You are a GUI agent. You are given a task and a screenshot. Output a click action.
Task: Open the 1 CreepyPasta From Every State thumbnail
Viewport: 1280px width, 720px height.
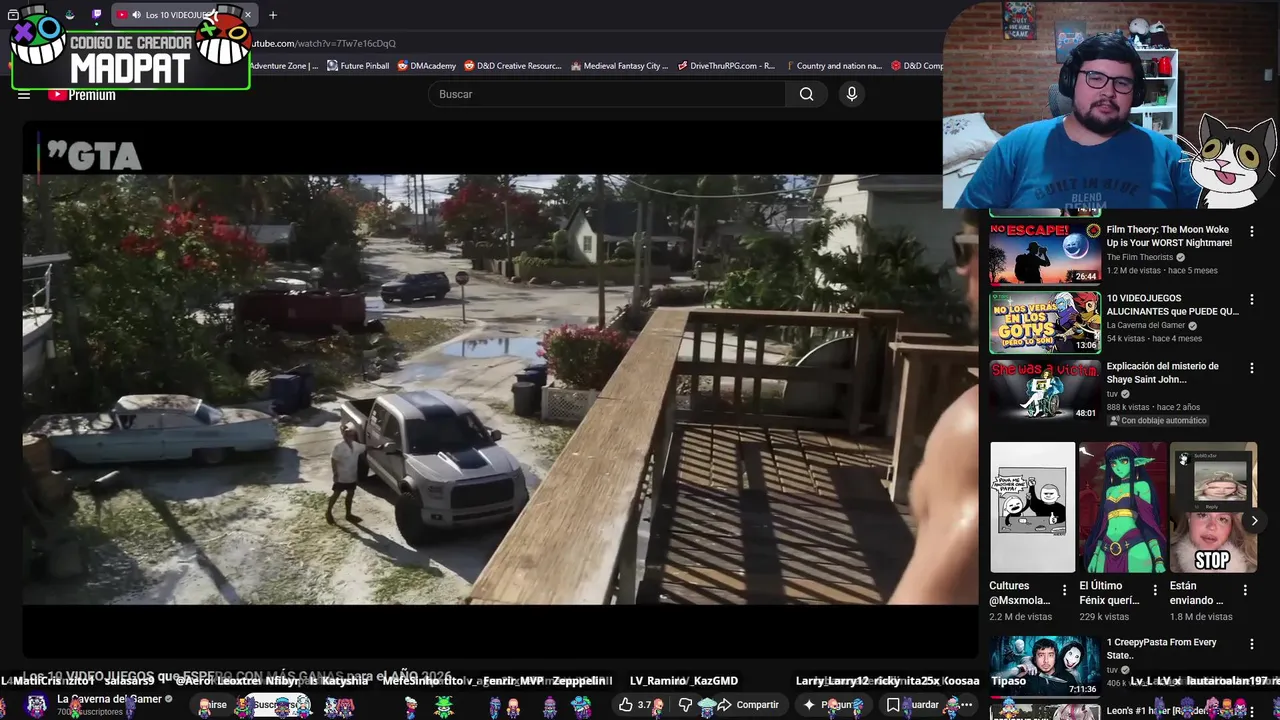(1044, 666)
